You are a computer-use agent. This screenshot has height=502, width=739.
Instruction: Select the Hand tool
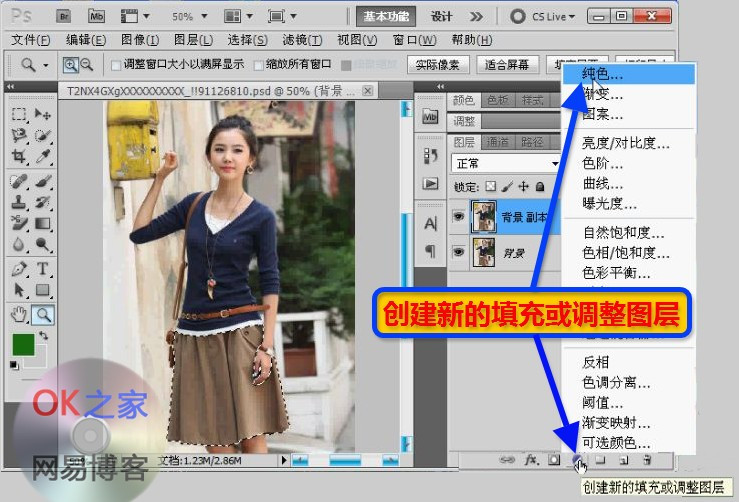coord(18,314)
